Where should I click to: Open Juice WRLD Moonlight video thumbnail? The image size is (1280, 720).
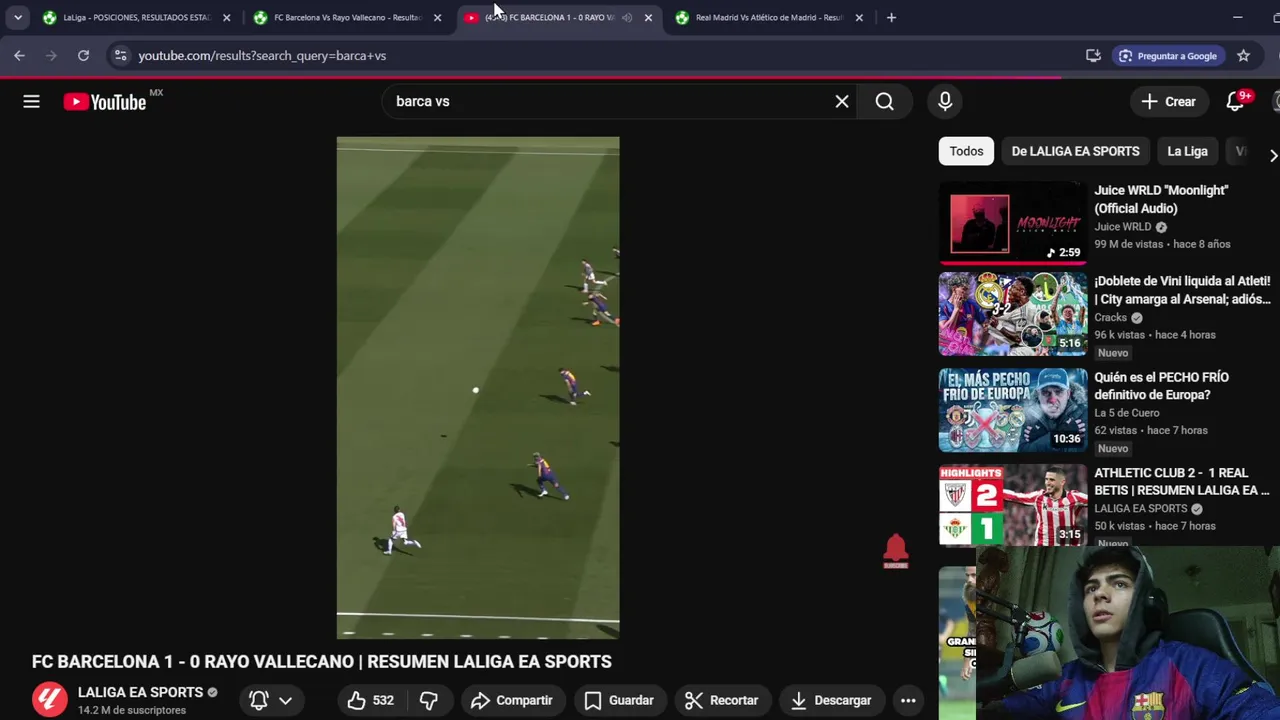click(1012, 222)
